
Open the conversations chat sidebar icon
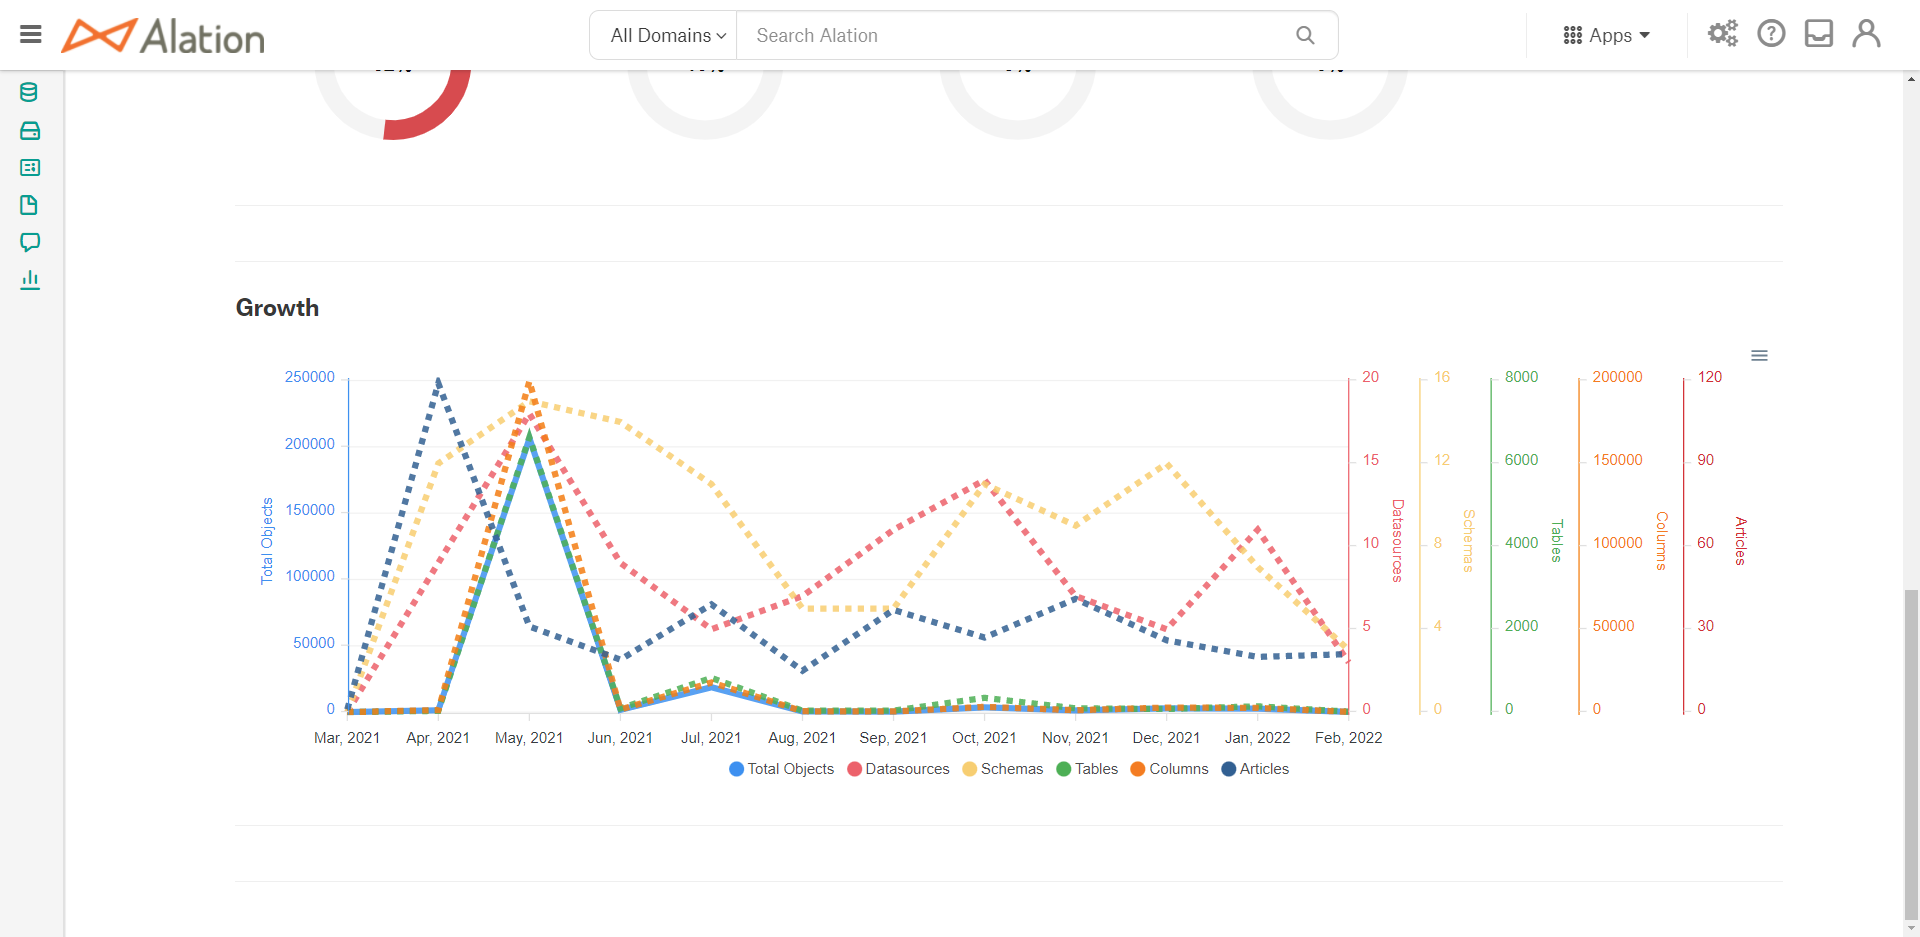click(30, 242)
